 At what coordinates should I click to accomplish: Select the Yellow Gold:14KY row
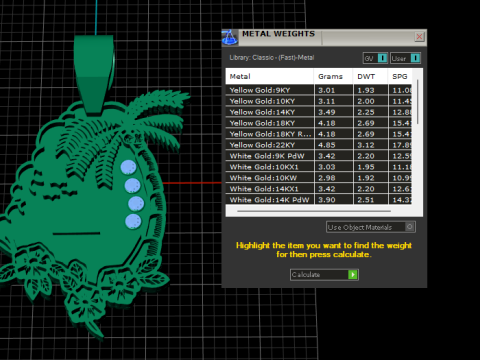[319, 112]
